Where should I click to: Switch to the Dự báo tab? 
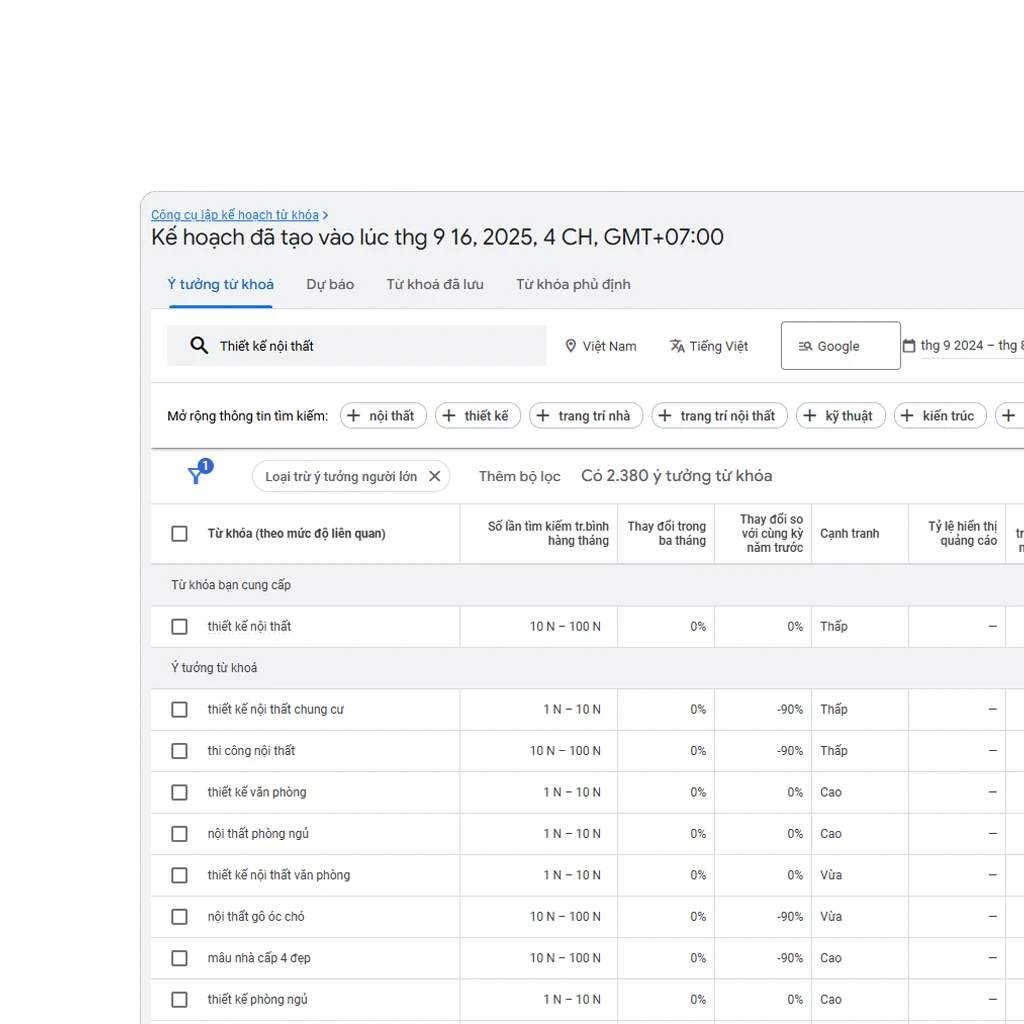[330, 284]
